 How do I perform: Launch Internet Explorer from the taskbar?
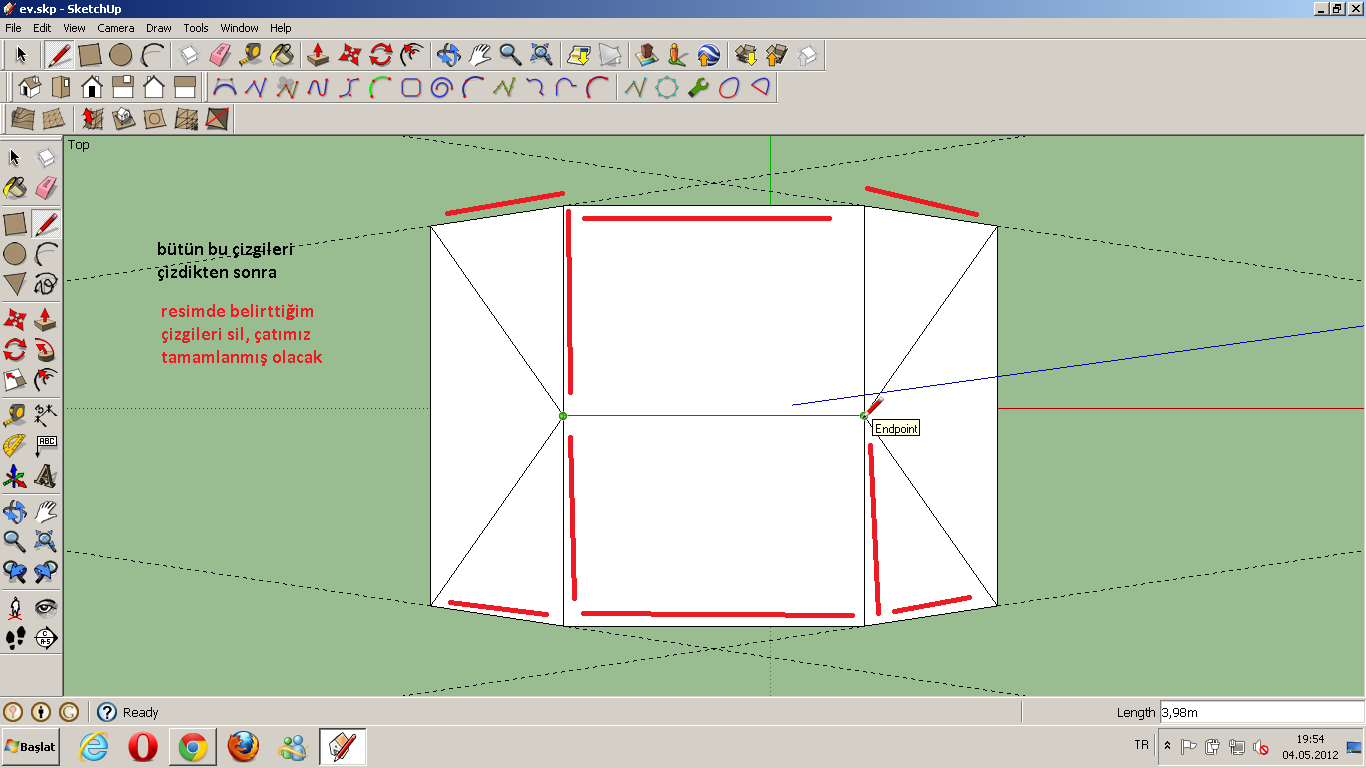pos(93,746)
